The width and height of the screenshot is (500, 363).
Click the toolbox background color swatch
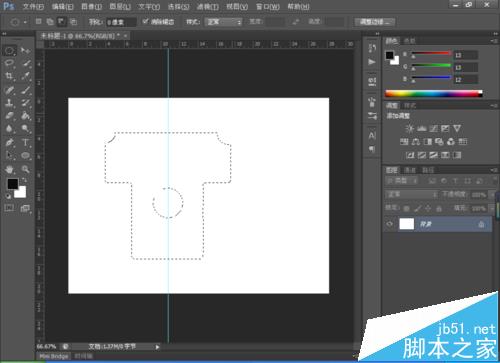coord(21,193)
